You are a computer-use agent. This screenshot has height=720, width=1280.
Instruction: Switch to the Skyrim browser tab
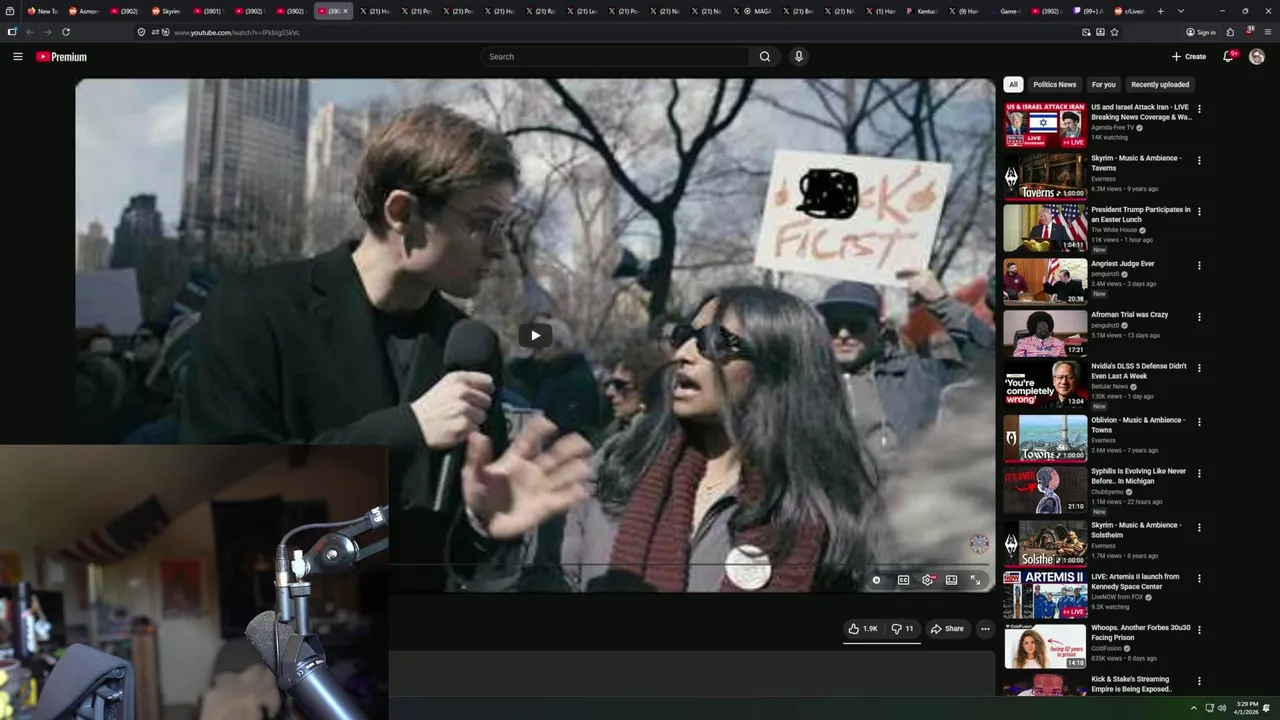coord(166,11)
